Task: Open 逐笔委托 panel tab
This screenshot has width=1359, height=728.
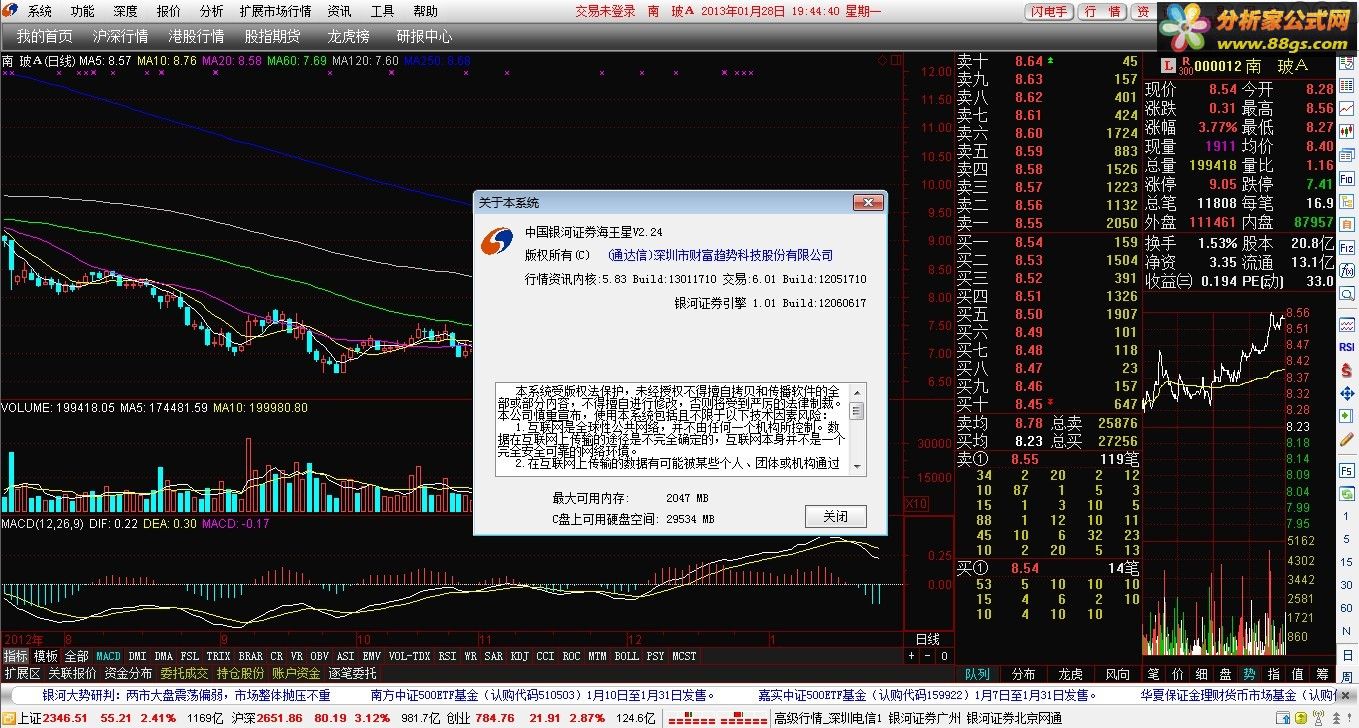Action: coord(352,673)
